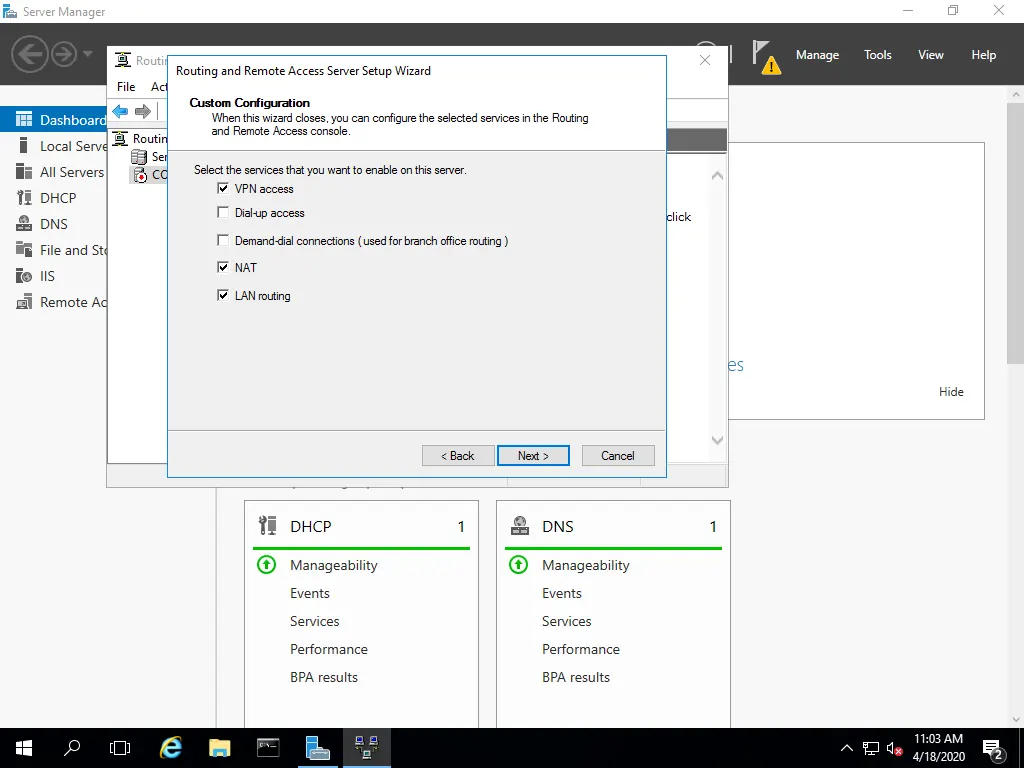1024x768 pixels.
Task: Click the IIS sidebar icon
Action: 24,276
